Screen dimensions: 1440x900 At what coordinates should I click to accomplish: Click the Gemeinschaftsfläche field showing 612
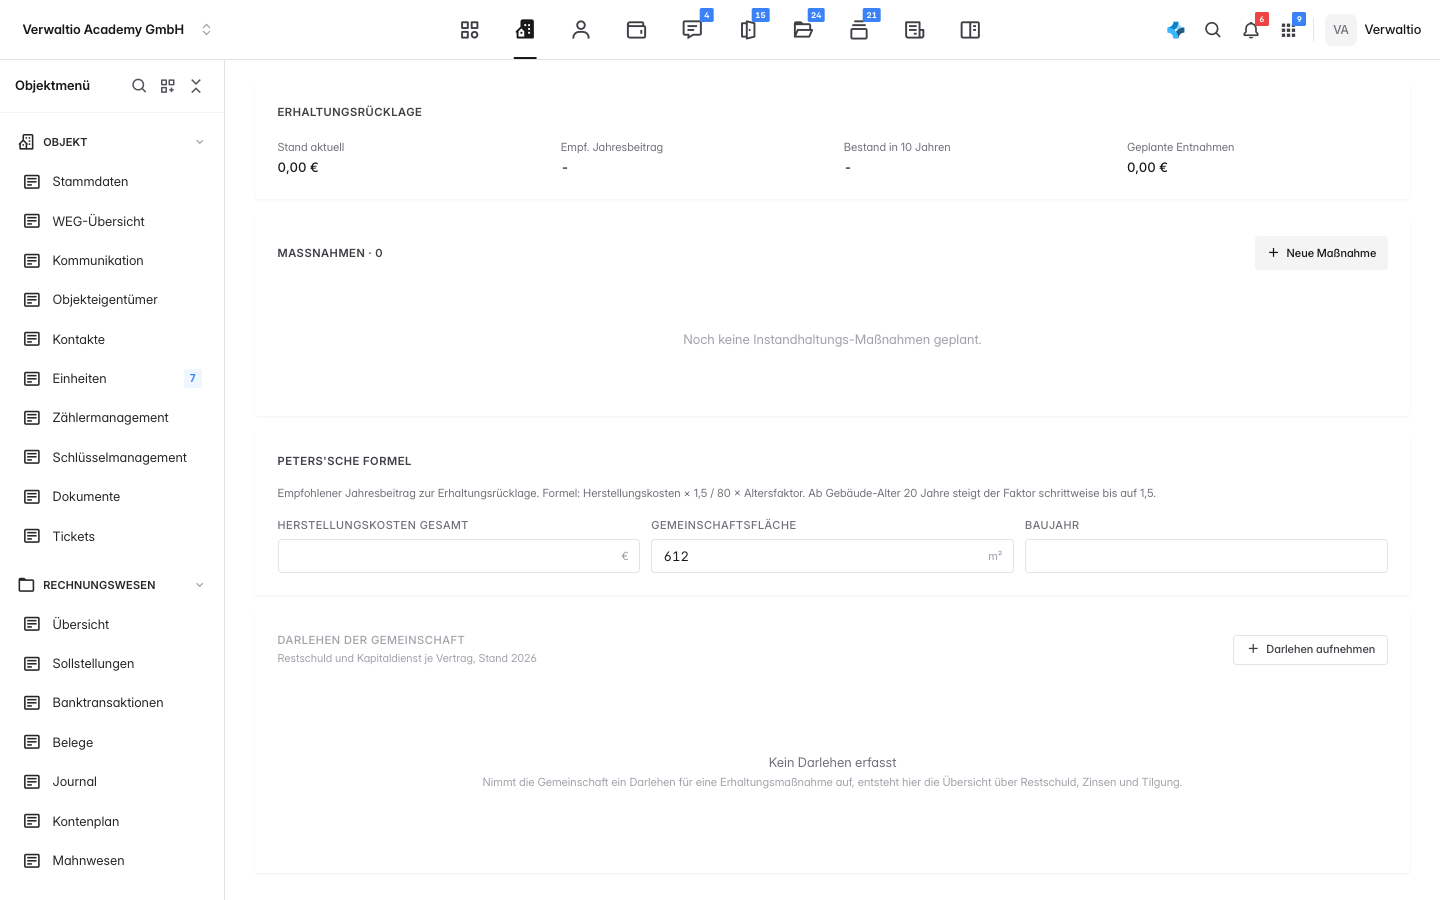click(832, 556)
